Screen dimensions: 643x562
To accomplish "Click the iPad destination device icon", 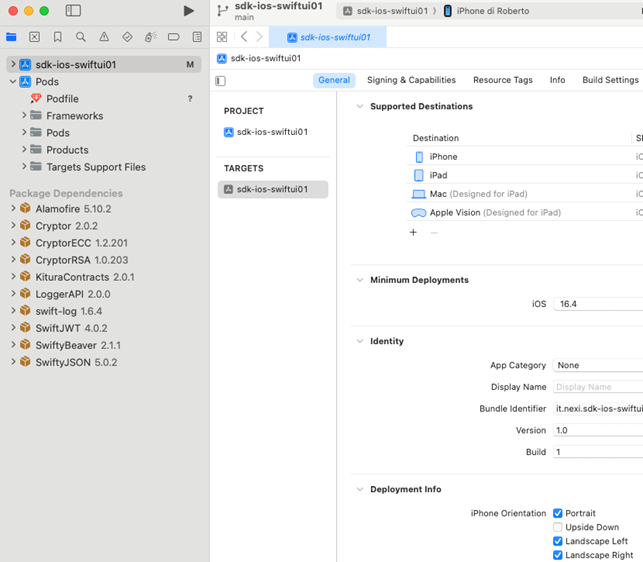I will point(419,175).
